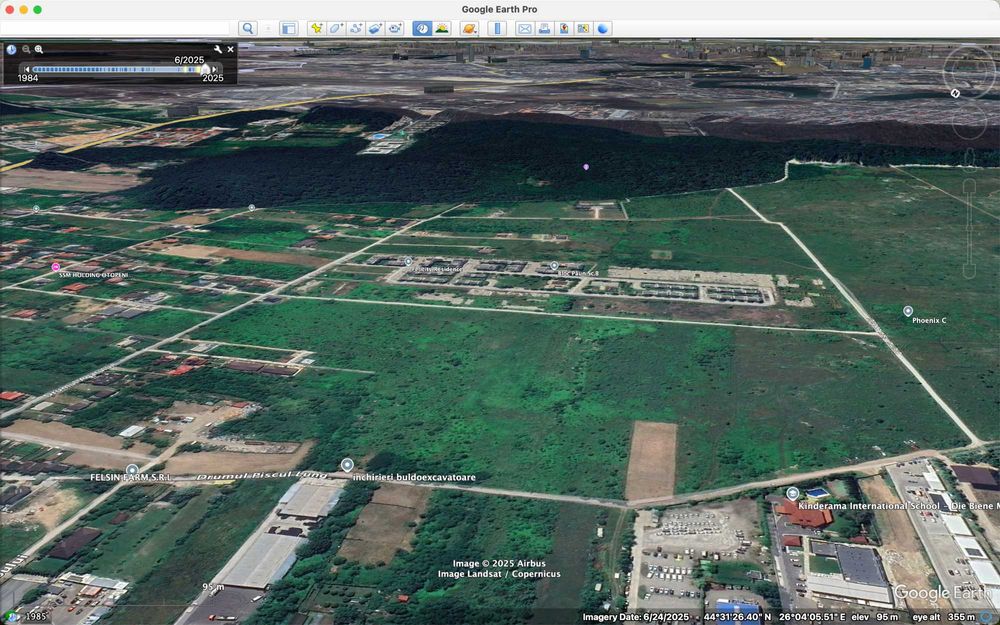Viewport: 1000px width, 625px height.
Task: Record a tour icon
Action: click(x=395, y=28)
